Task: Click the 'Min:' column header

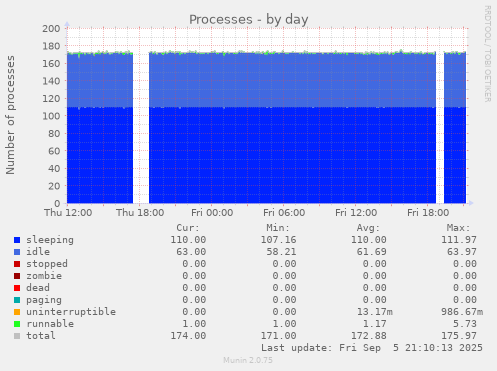Action: coord(278,228)
